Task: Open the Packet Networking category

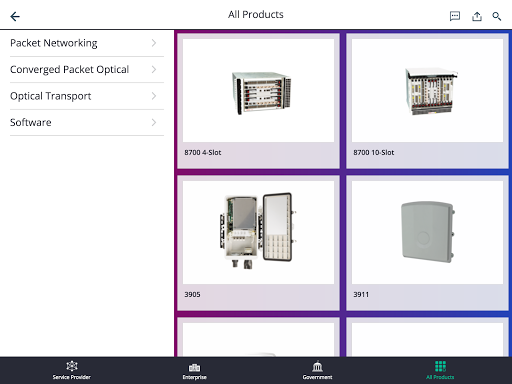Action: (x=87, y=43)
